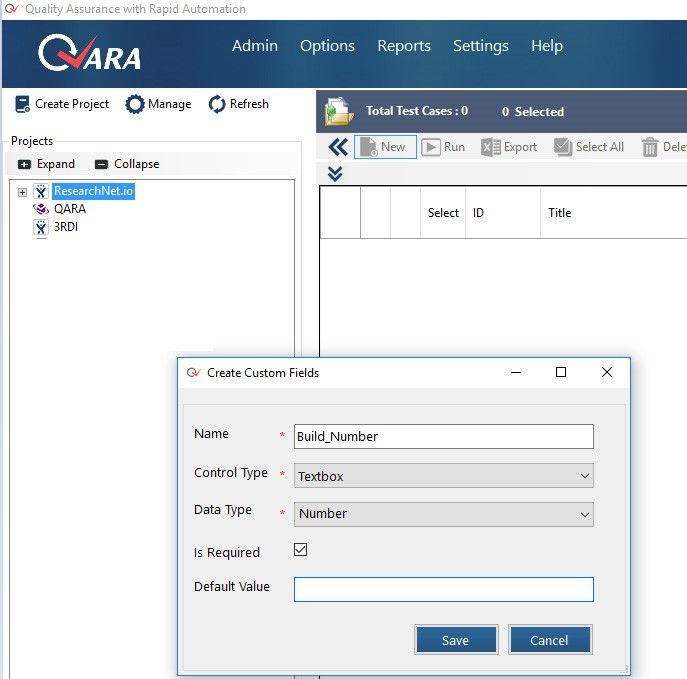Open the Options menu
The height and width of the screenshot is (679, 687).
pyautogui.click(x=327, y=46)
